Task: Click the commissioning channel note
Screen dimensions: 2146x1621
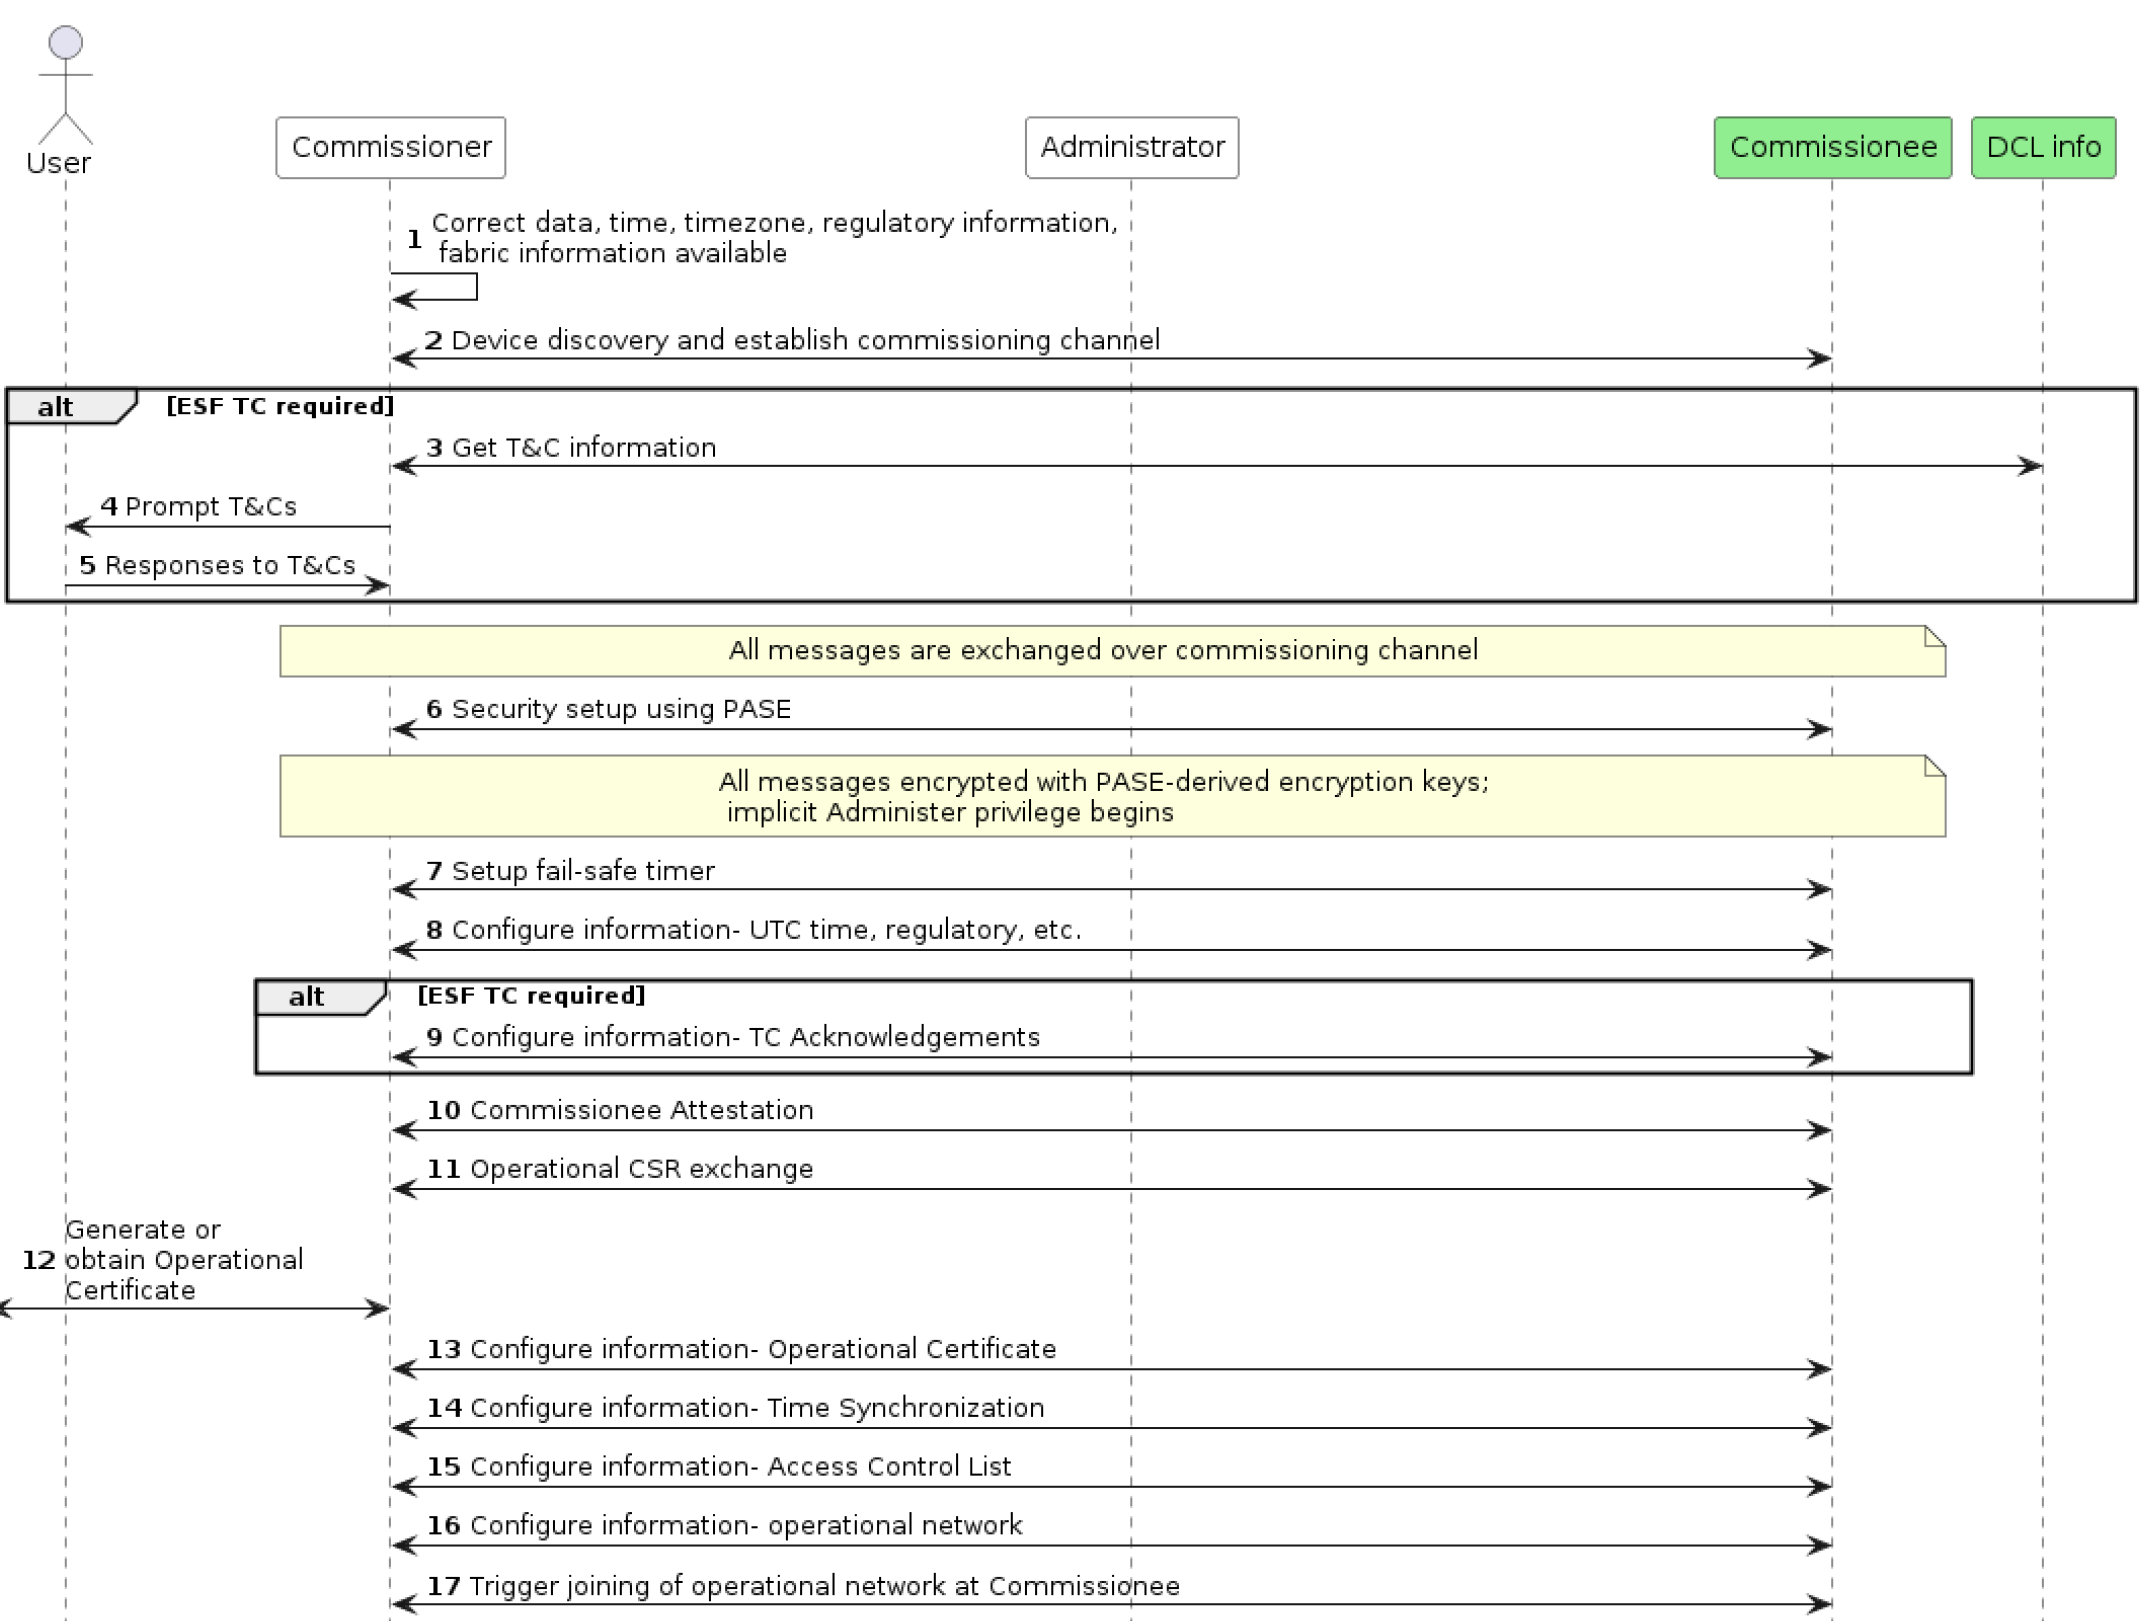Action: point(1102,651)
